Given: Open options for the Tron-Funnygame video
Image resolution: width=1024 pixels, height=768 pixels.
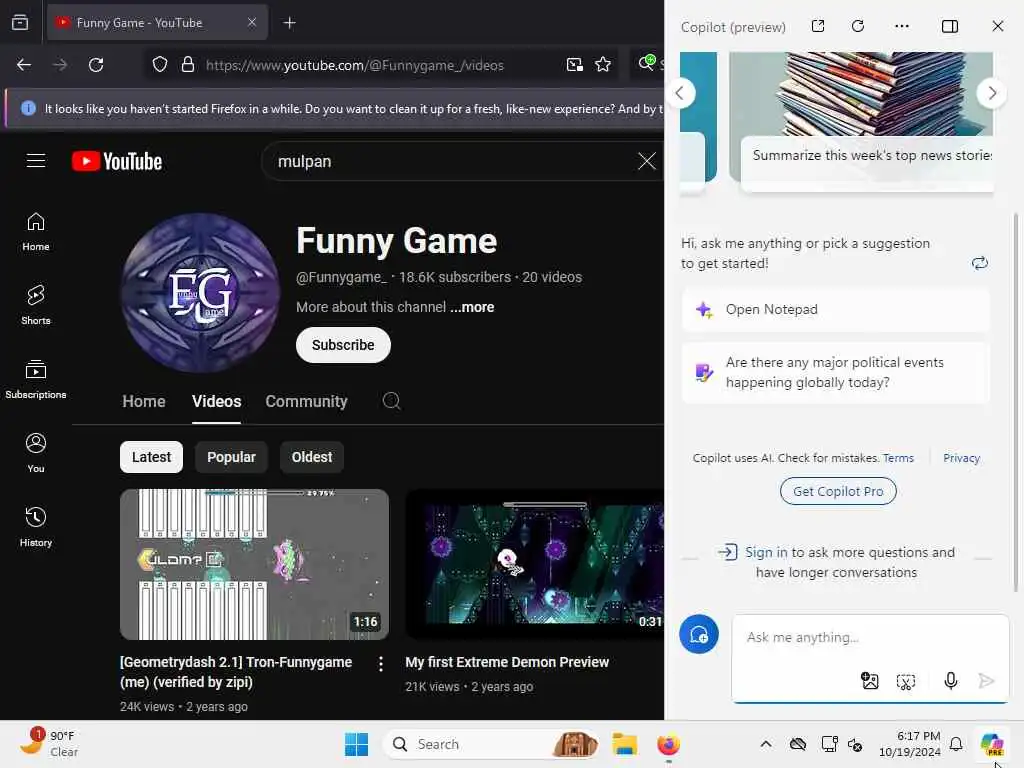Looking at the screenshot, I should click(381, 664).
